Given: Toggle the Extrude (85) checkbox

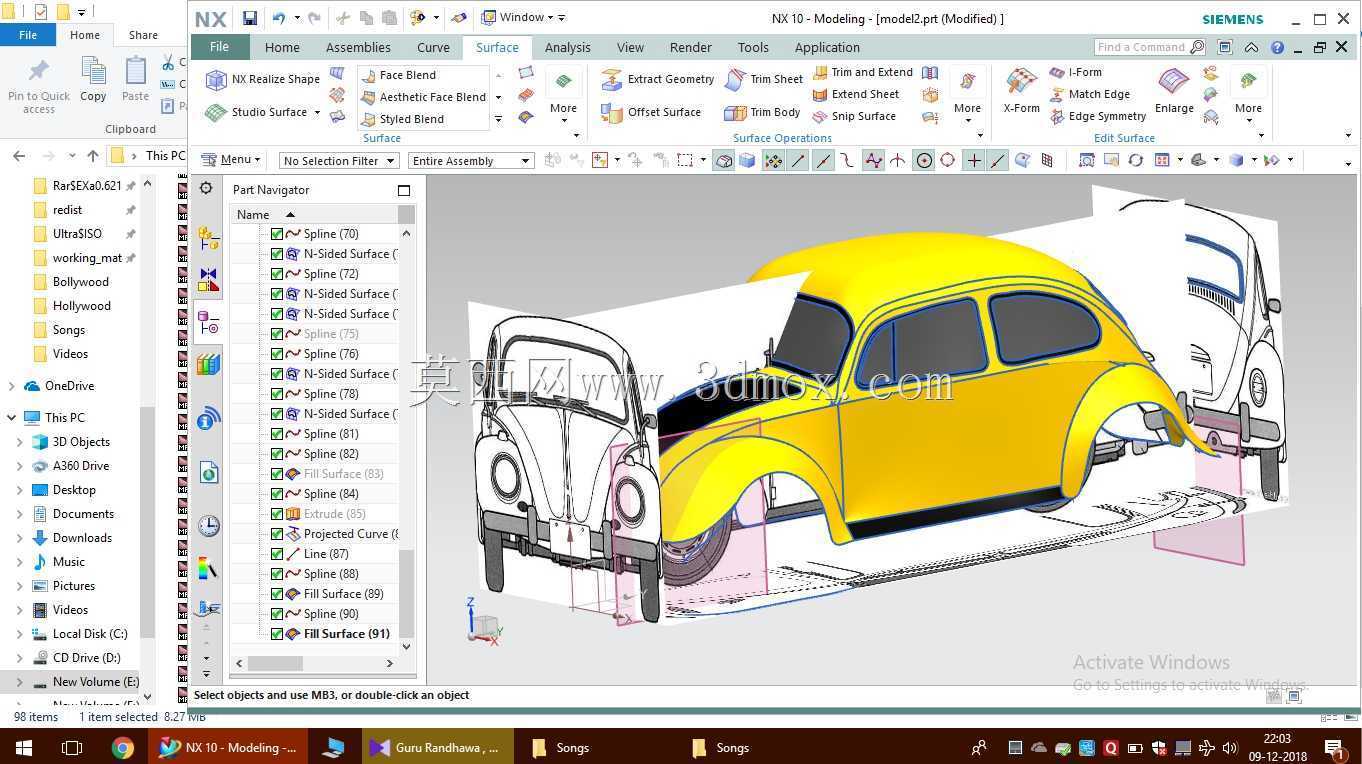Looking at the screenshot, I should [277, 514].
